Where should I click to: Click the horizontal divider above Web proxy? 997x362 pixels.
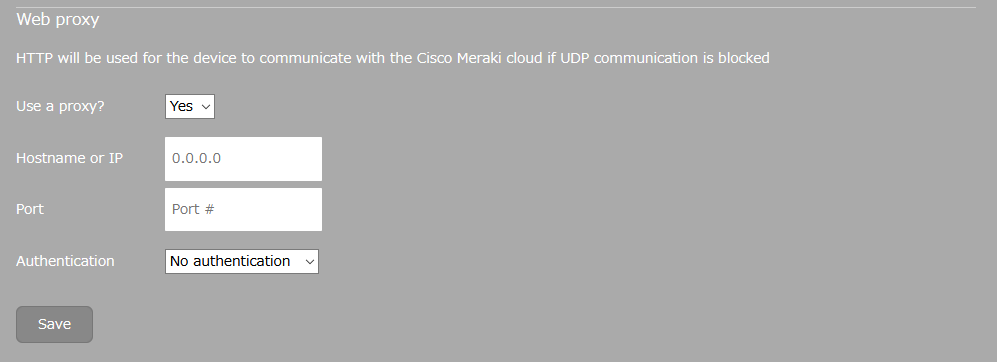[x=495, y=8]
